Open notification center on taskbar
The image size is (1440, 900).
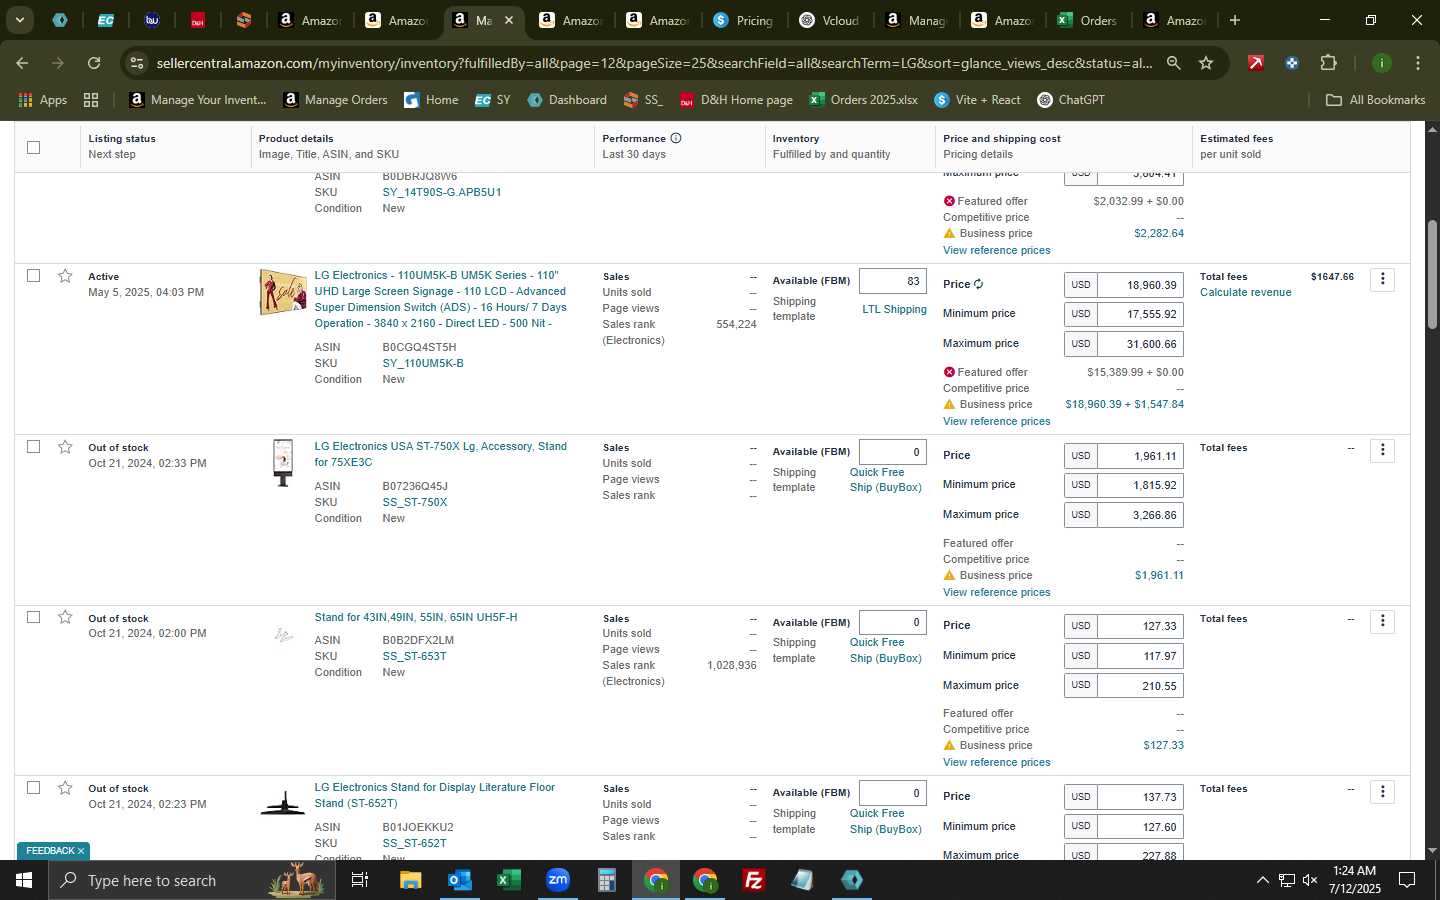pos(1406,880)
